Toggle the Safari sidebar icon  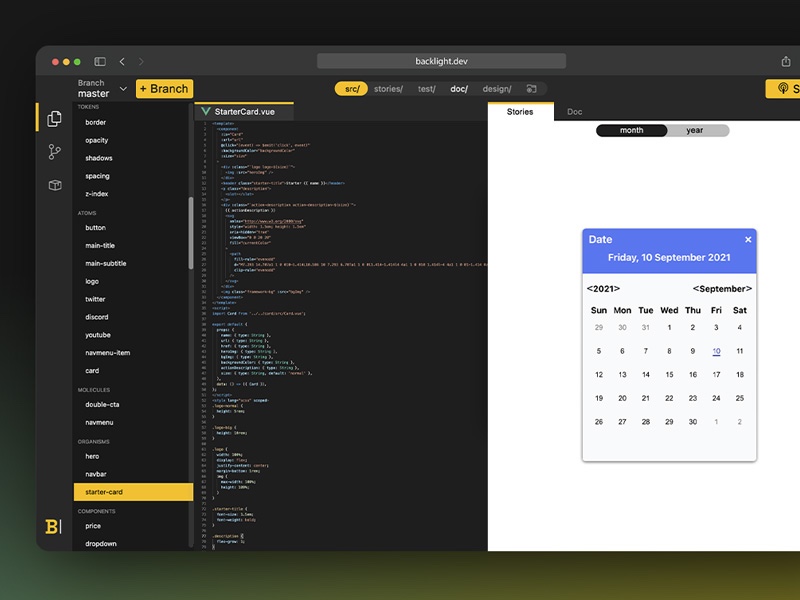(100, 62)
